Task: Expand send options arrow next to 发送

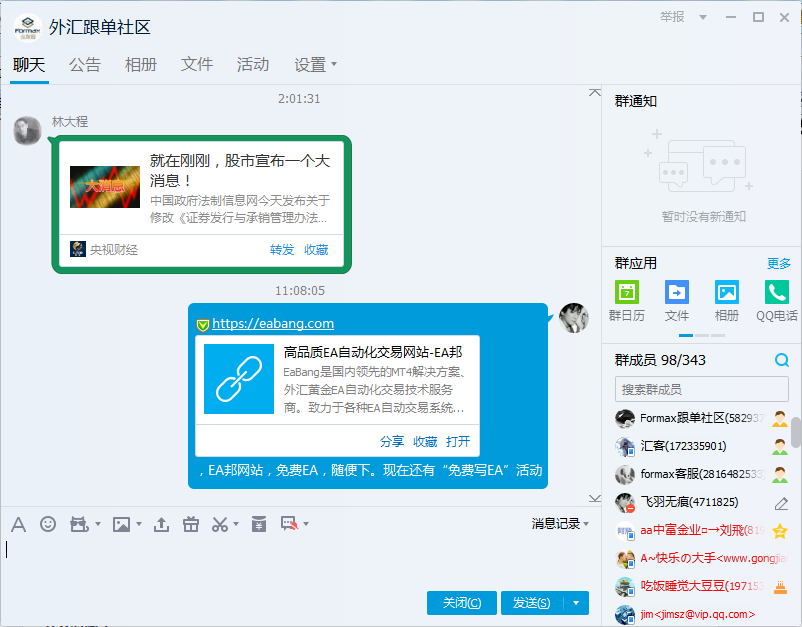Action: pyautogui.click(x=576, y=603)
